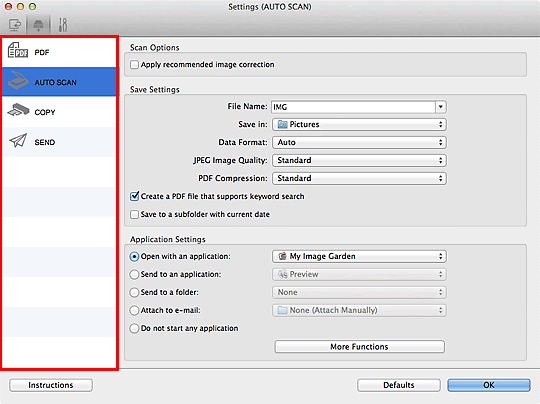Screen dimensions: 540x404
Task: Click the Save Settings section heading
Action: tap(155, 90)
